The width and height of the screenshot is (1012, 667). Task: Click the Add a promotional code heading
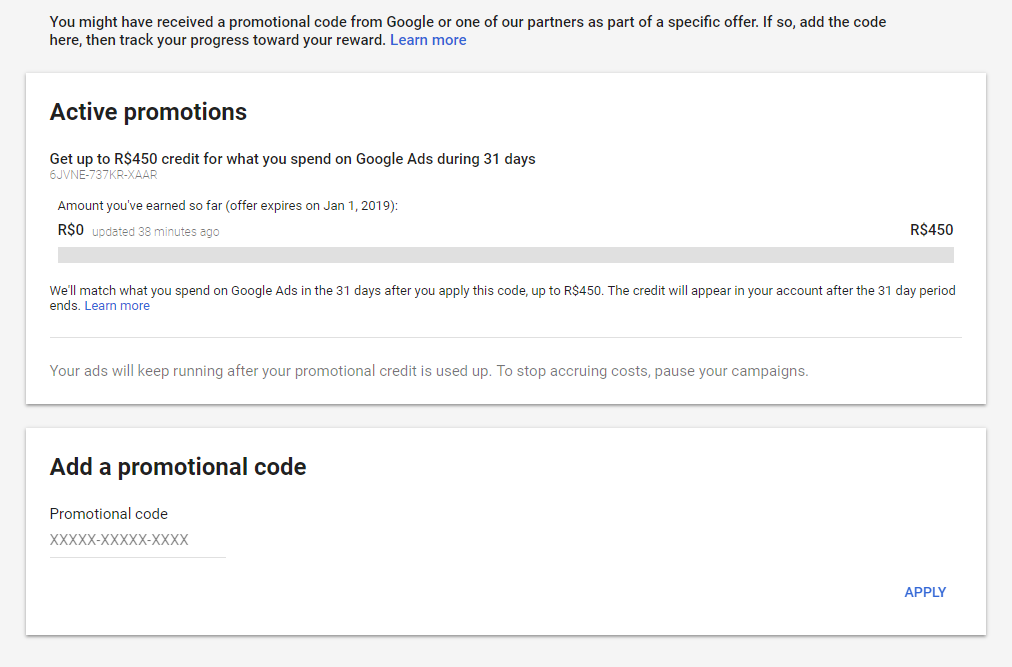point(178,467)
